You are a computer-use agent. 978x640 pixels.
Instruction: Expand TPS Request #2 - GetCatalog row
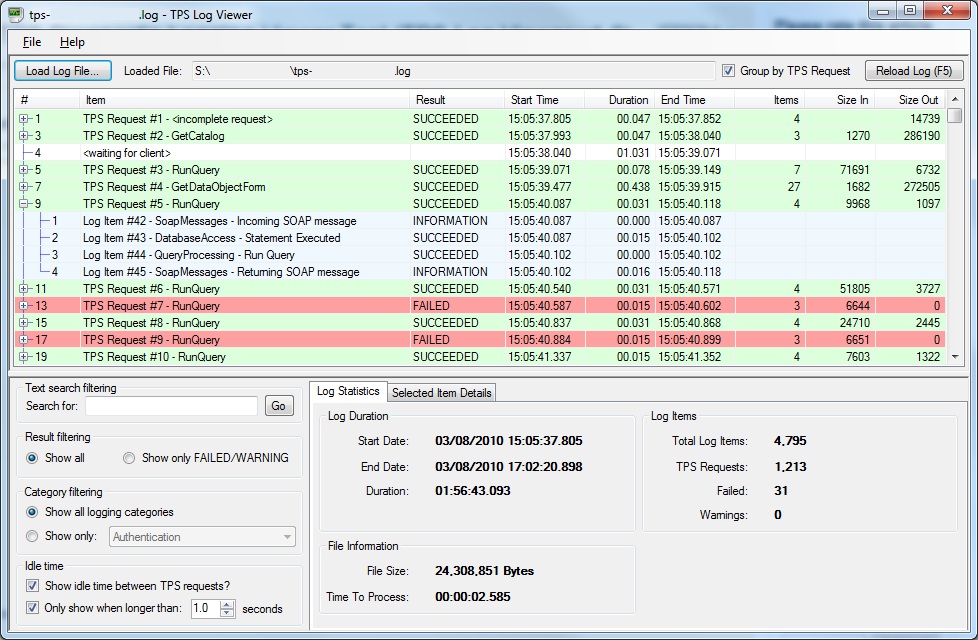point(24,136)
